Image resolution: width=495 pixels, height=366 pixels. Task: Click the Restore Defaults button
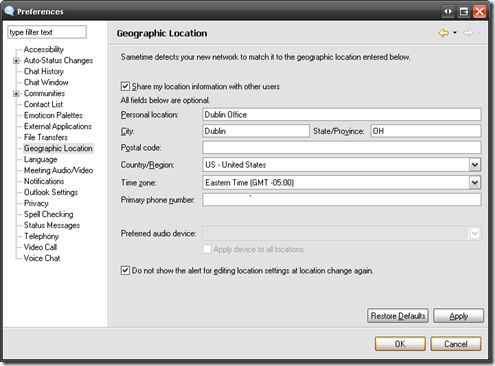[x=398, y=316]
